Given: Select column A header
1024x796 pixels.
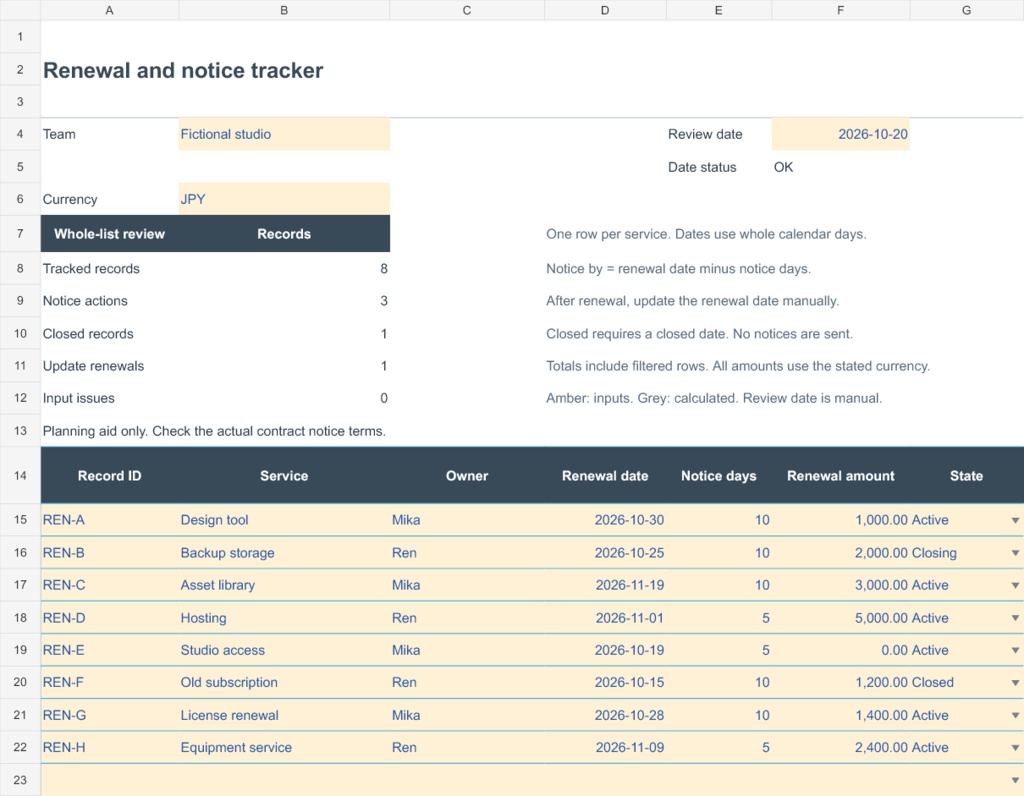Looking at the screenshot, I should [x=109, y=10].
